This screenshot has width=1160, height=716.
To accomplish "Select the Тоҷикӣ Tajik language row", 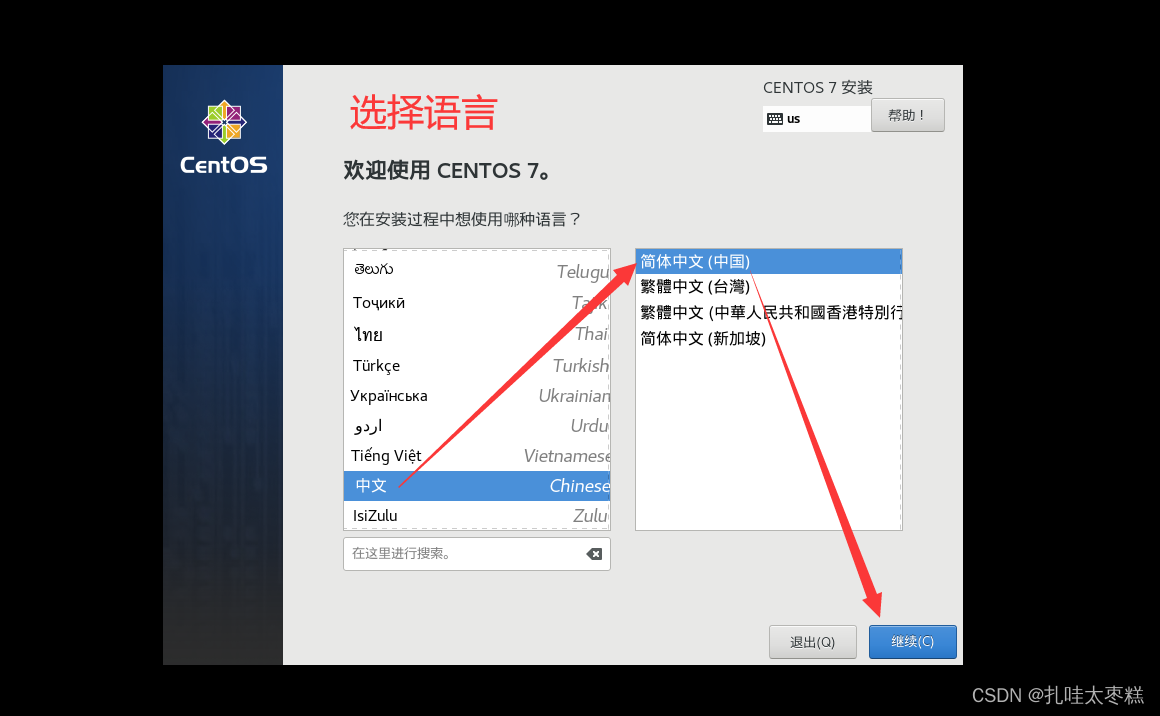I will (x=477, y=303).
